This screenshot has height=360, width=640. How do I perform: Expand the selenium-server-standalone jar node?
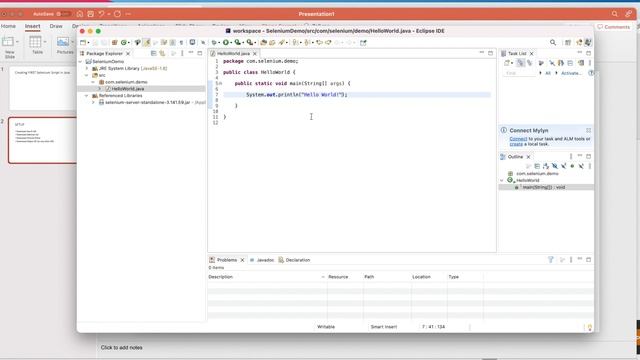(x=93, y=102)
